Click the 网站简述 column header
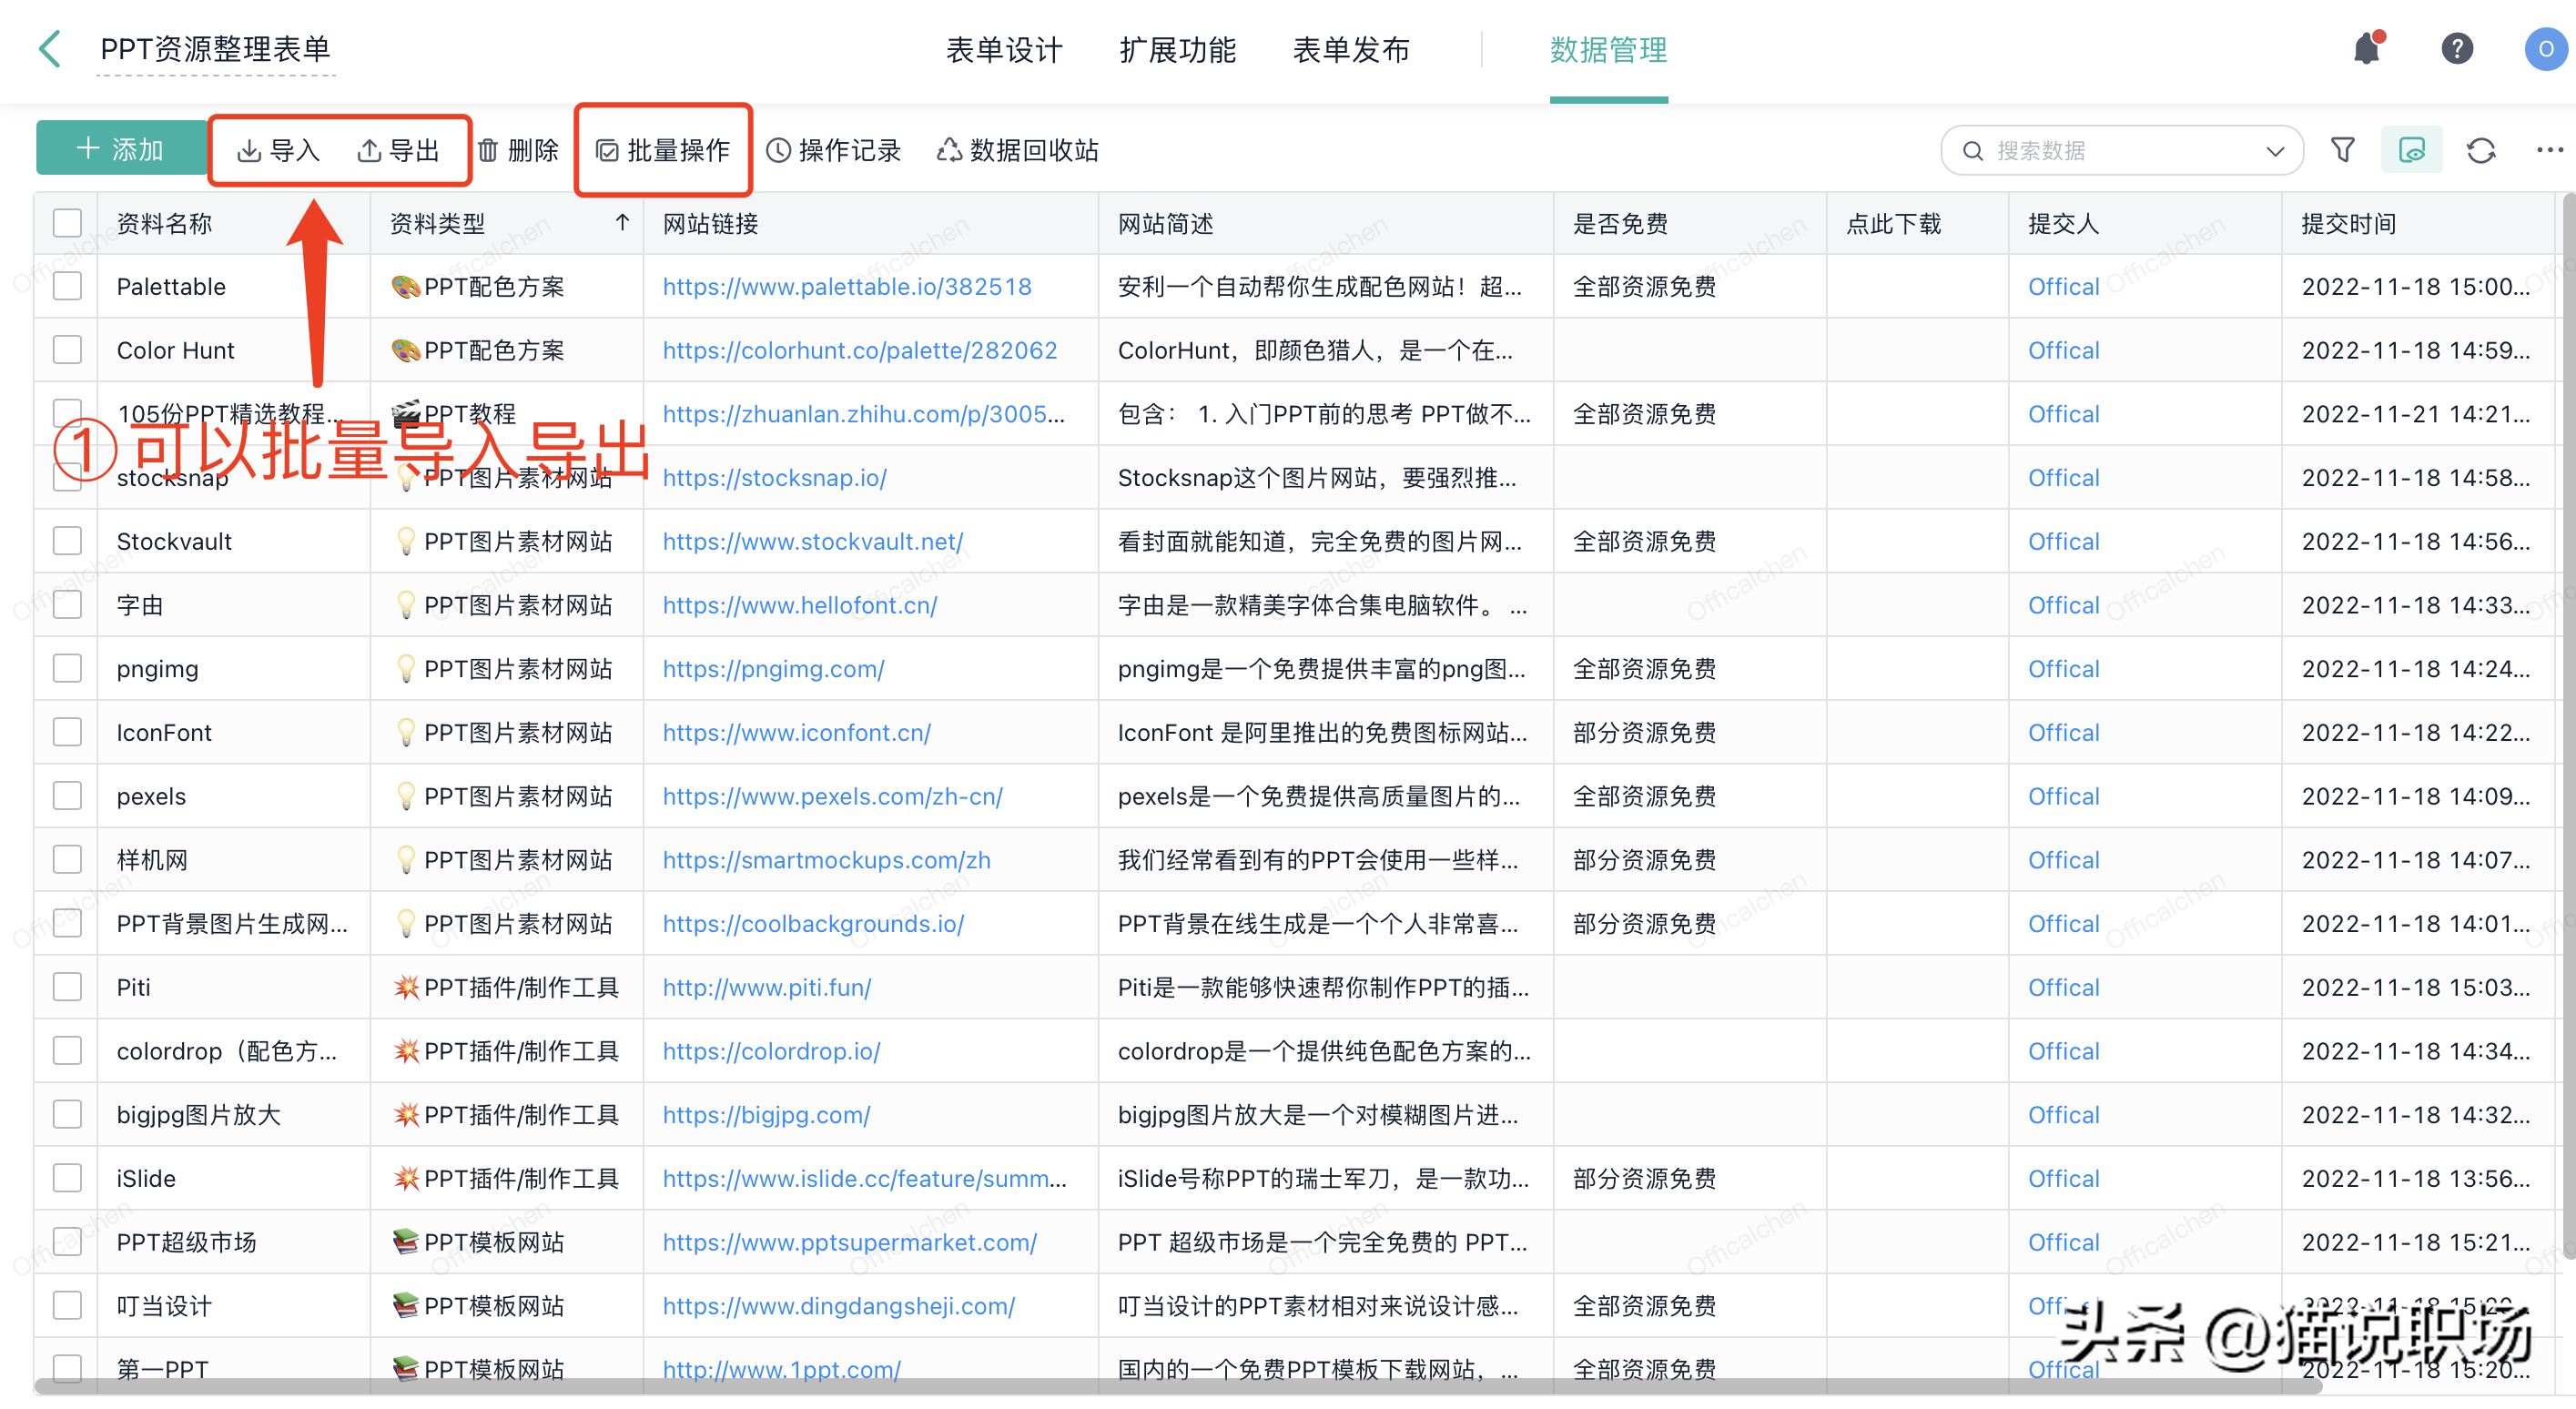This screenshot has height=1409, width=2576. pos(1165,223)
